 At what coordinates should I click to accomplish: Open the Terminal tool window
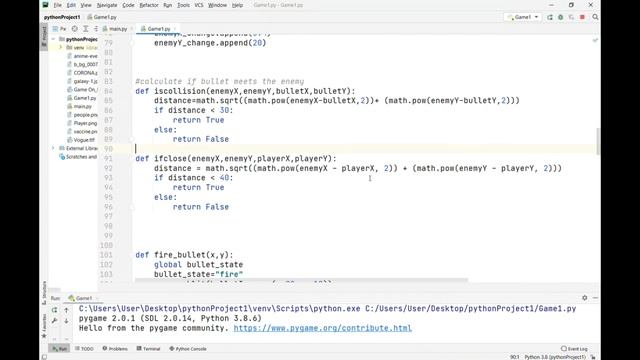click(148, 349)
